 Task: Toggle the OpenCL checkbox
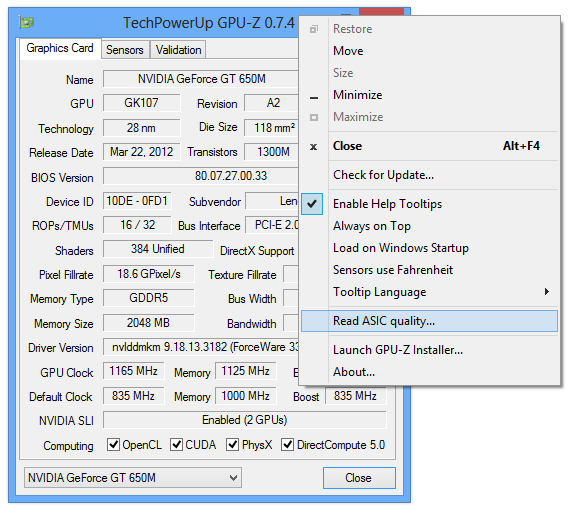click(113, 445)
